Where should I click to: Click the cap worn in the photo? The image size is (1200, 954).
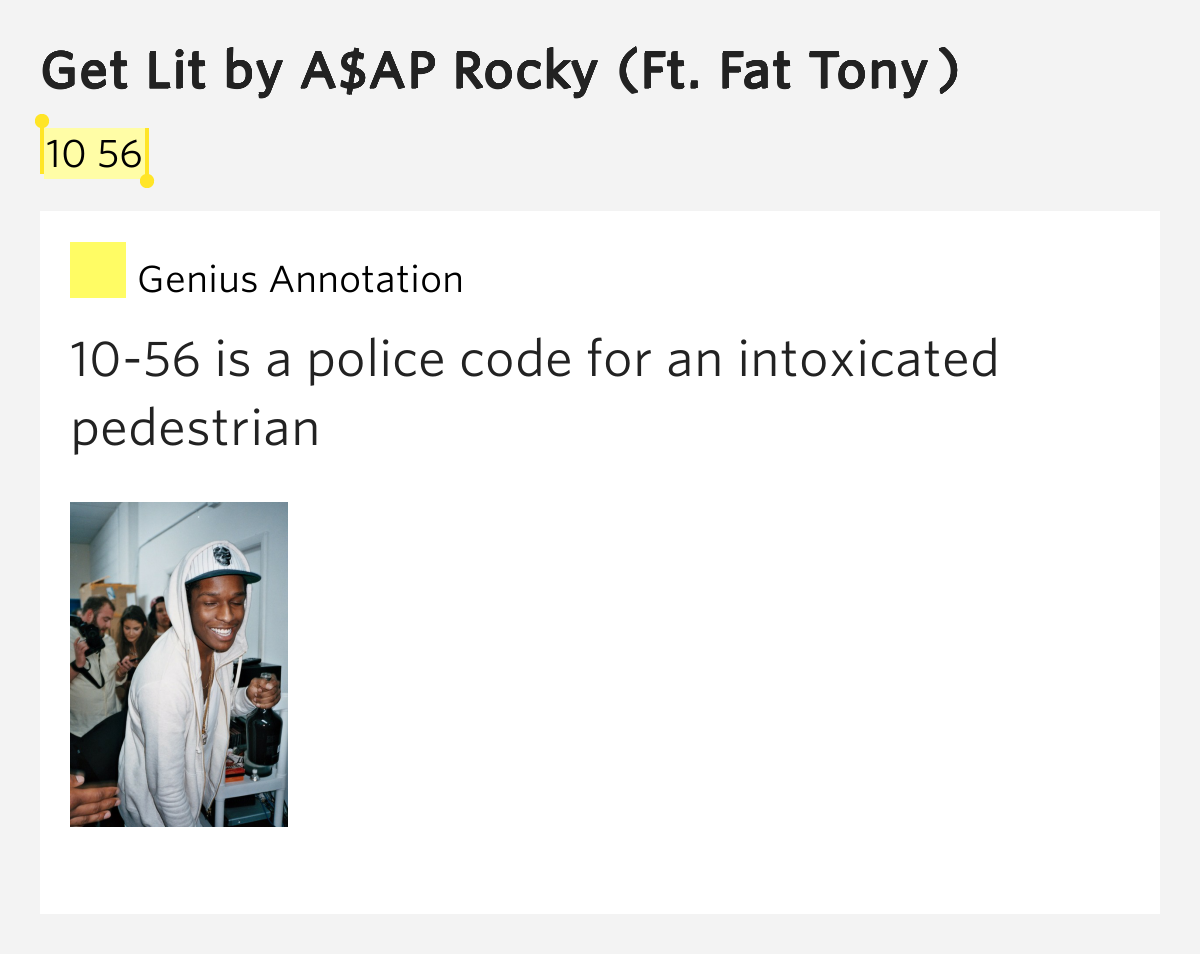221,564
